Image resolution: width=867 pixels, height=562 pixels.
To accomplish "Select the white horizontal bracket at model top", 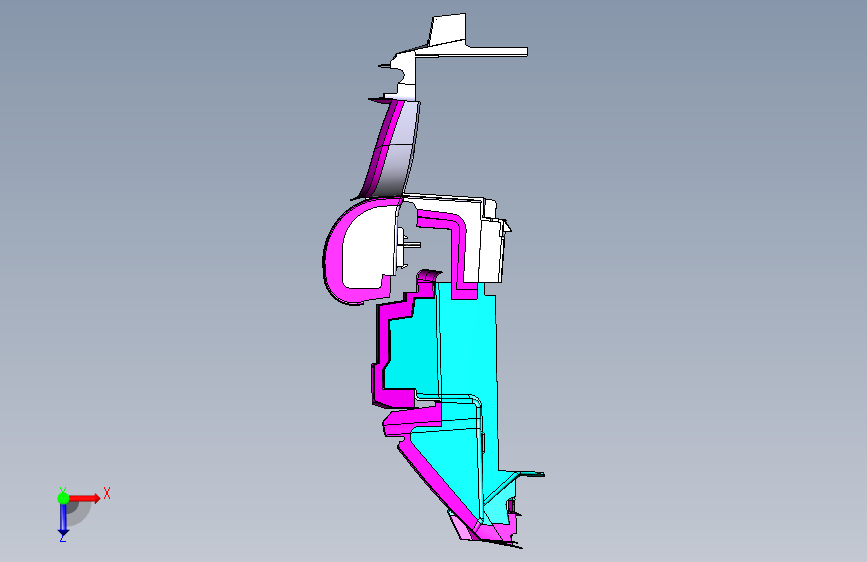I will tap(470, 51).
